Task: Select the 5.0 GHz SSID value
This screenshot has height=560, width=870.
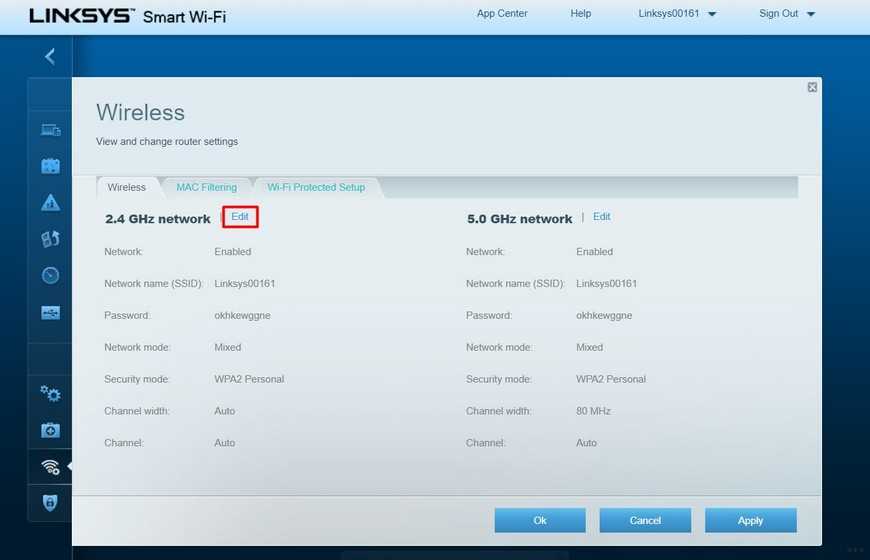Action: (x=606, y=284)
